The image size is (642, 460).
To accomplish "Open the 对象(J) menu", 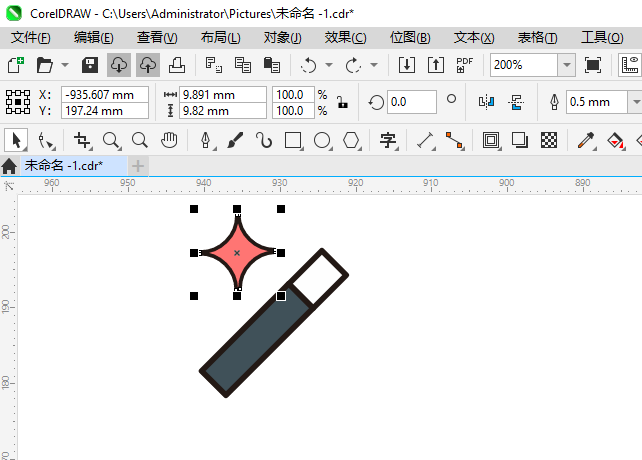I will [x=283, y=38].
